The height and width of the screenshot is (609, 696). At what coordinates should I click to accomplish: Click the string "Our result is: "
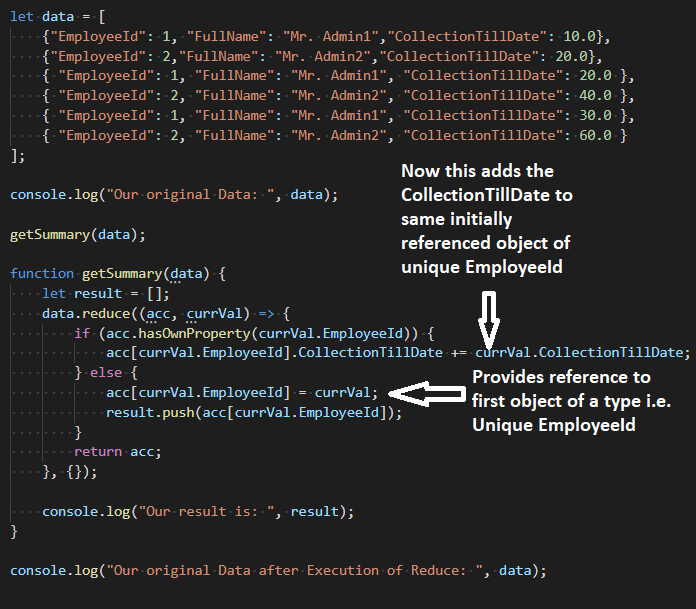[206, 511]
